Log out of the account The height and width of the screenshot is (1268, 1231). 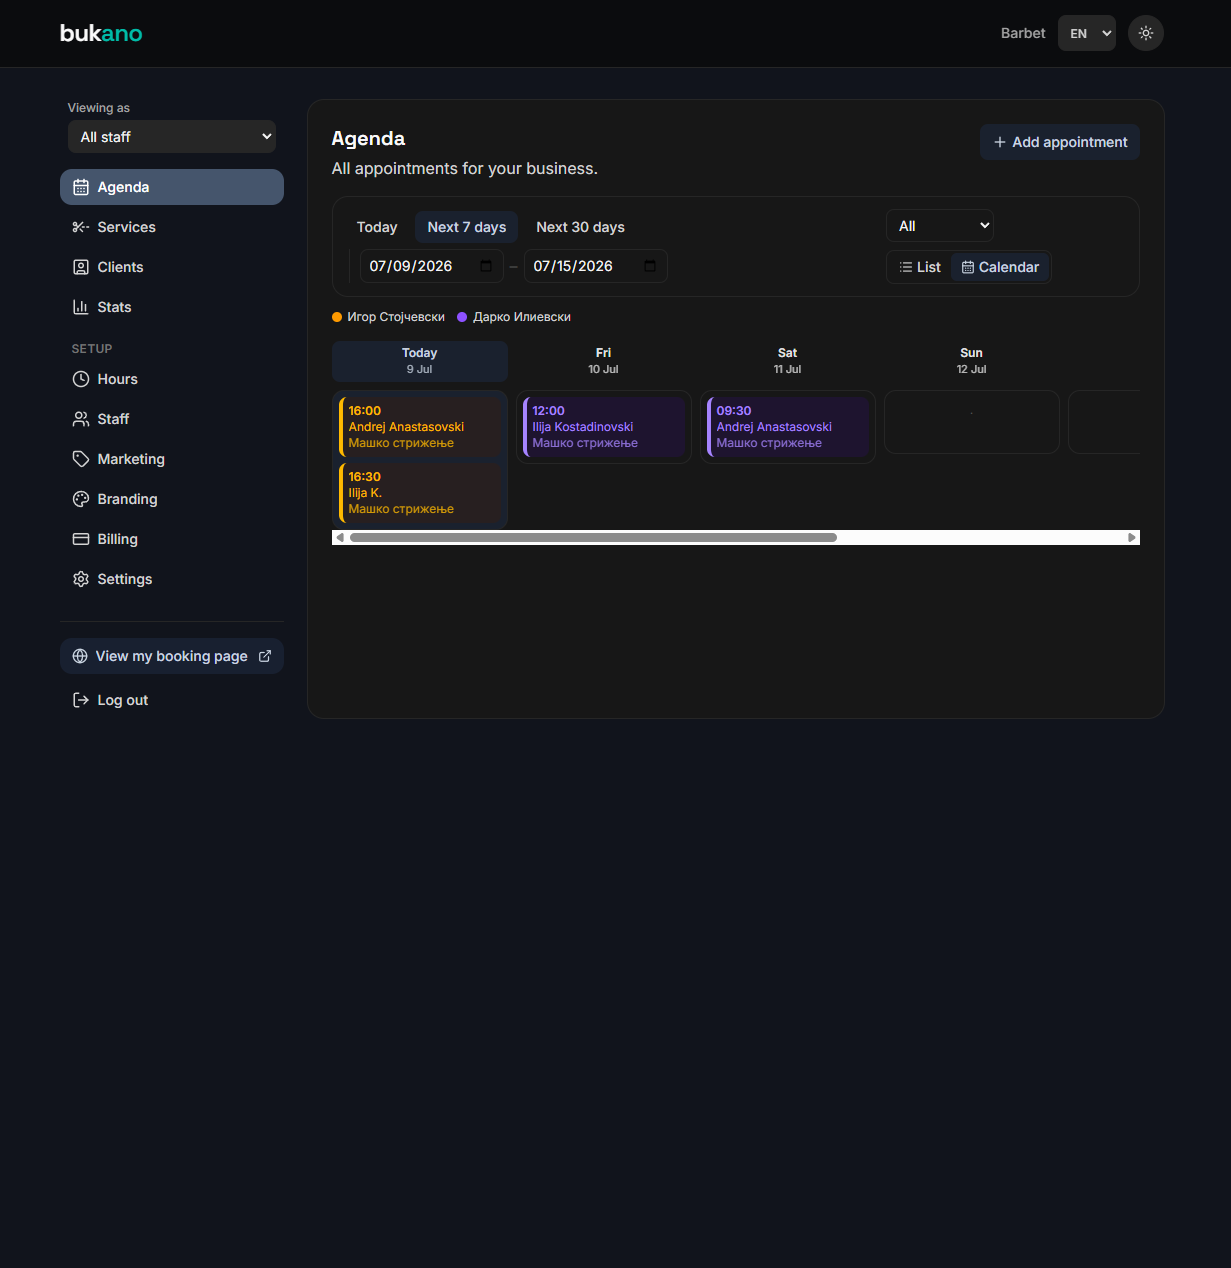pos(172,700)
